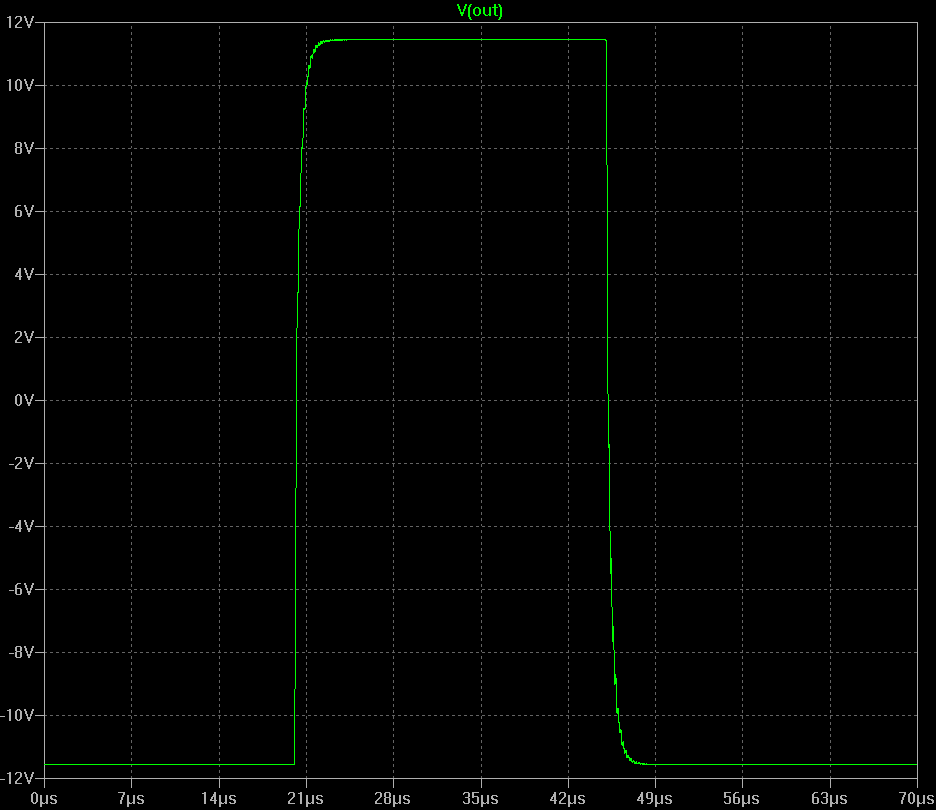
Task: Click the 21µs time axis label
Action: pyautogui.click(x=306, y=799)
